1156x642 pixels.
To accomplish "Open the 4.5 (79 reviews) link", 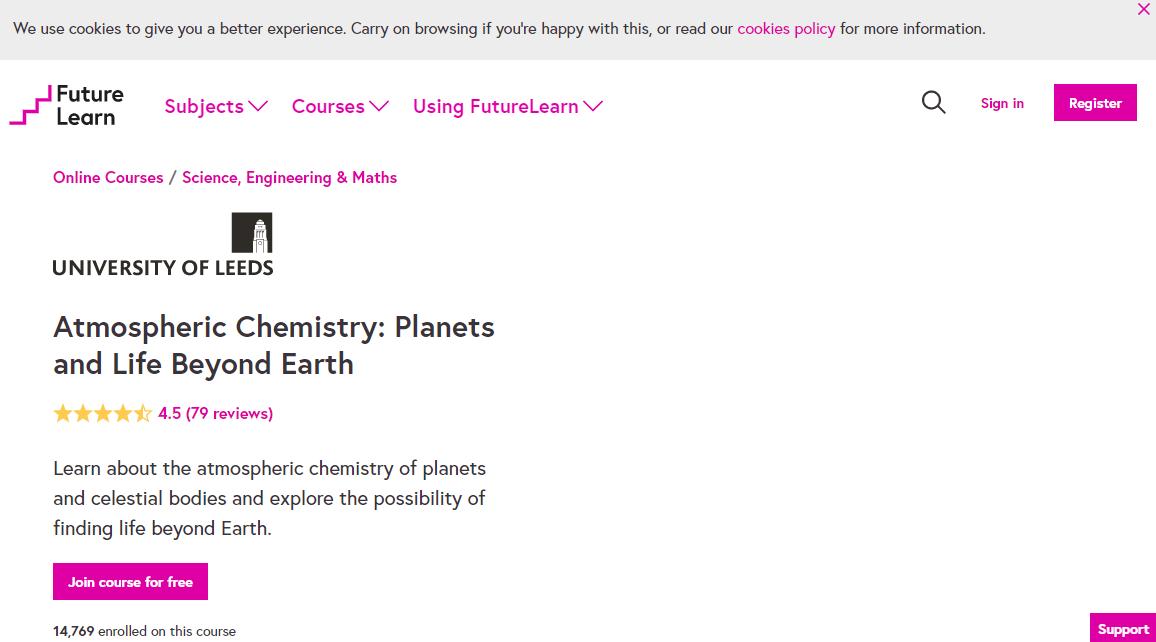I will click(x=214, y=412).
